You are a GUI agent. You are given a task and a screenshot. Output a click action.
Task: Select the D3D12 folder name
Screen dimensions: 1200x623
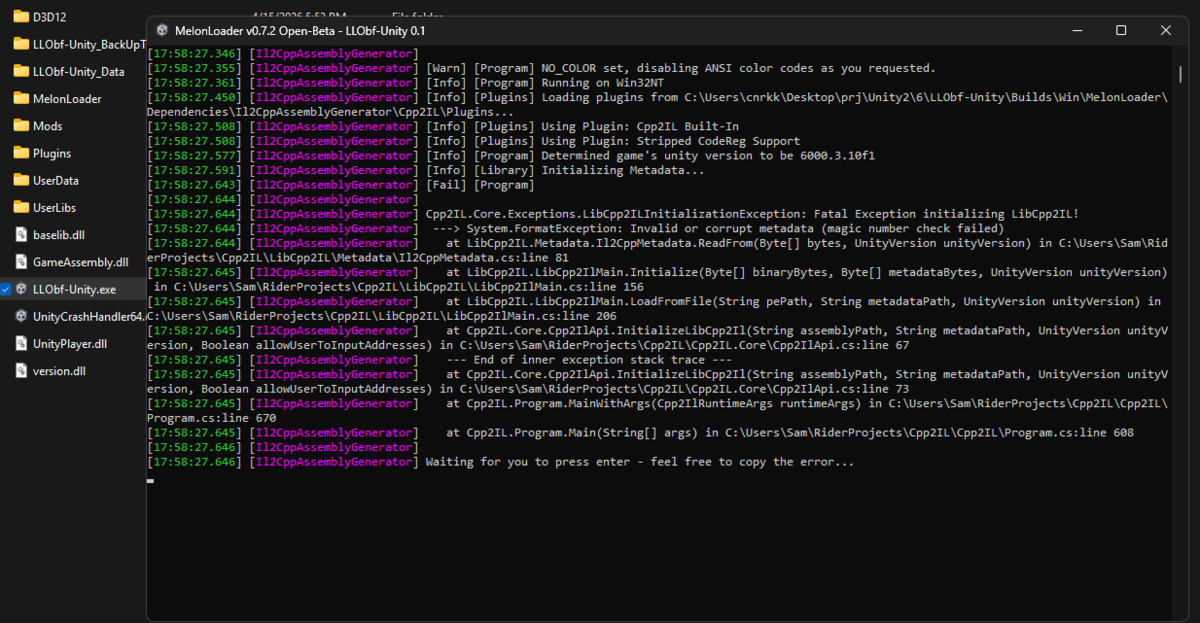[48, 17]
